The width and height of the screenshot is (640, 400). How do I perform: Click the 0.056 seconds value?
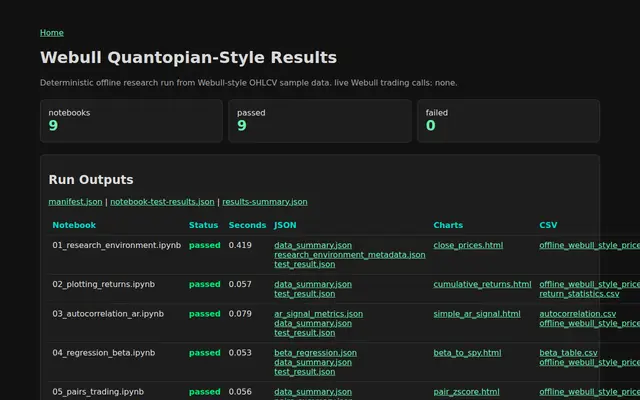tap(240, 392)
